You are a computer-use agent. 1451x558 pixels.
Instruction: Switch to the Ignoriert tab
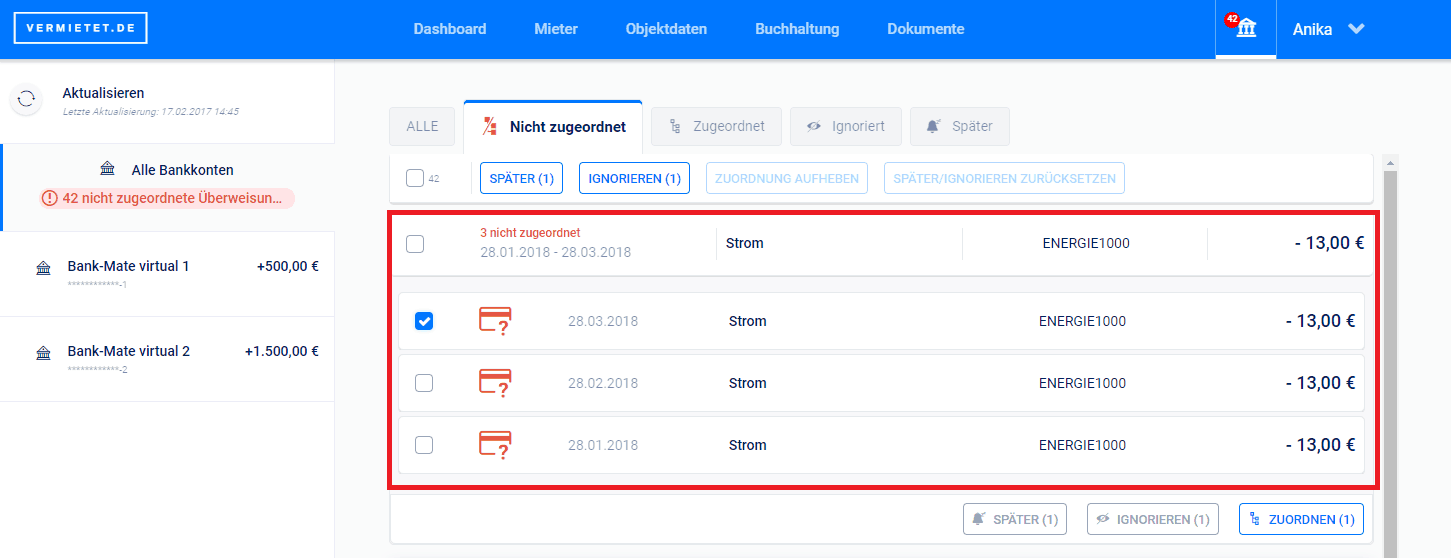click(845, 127)
